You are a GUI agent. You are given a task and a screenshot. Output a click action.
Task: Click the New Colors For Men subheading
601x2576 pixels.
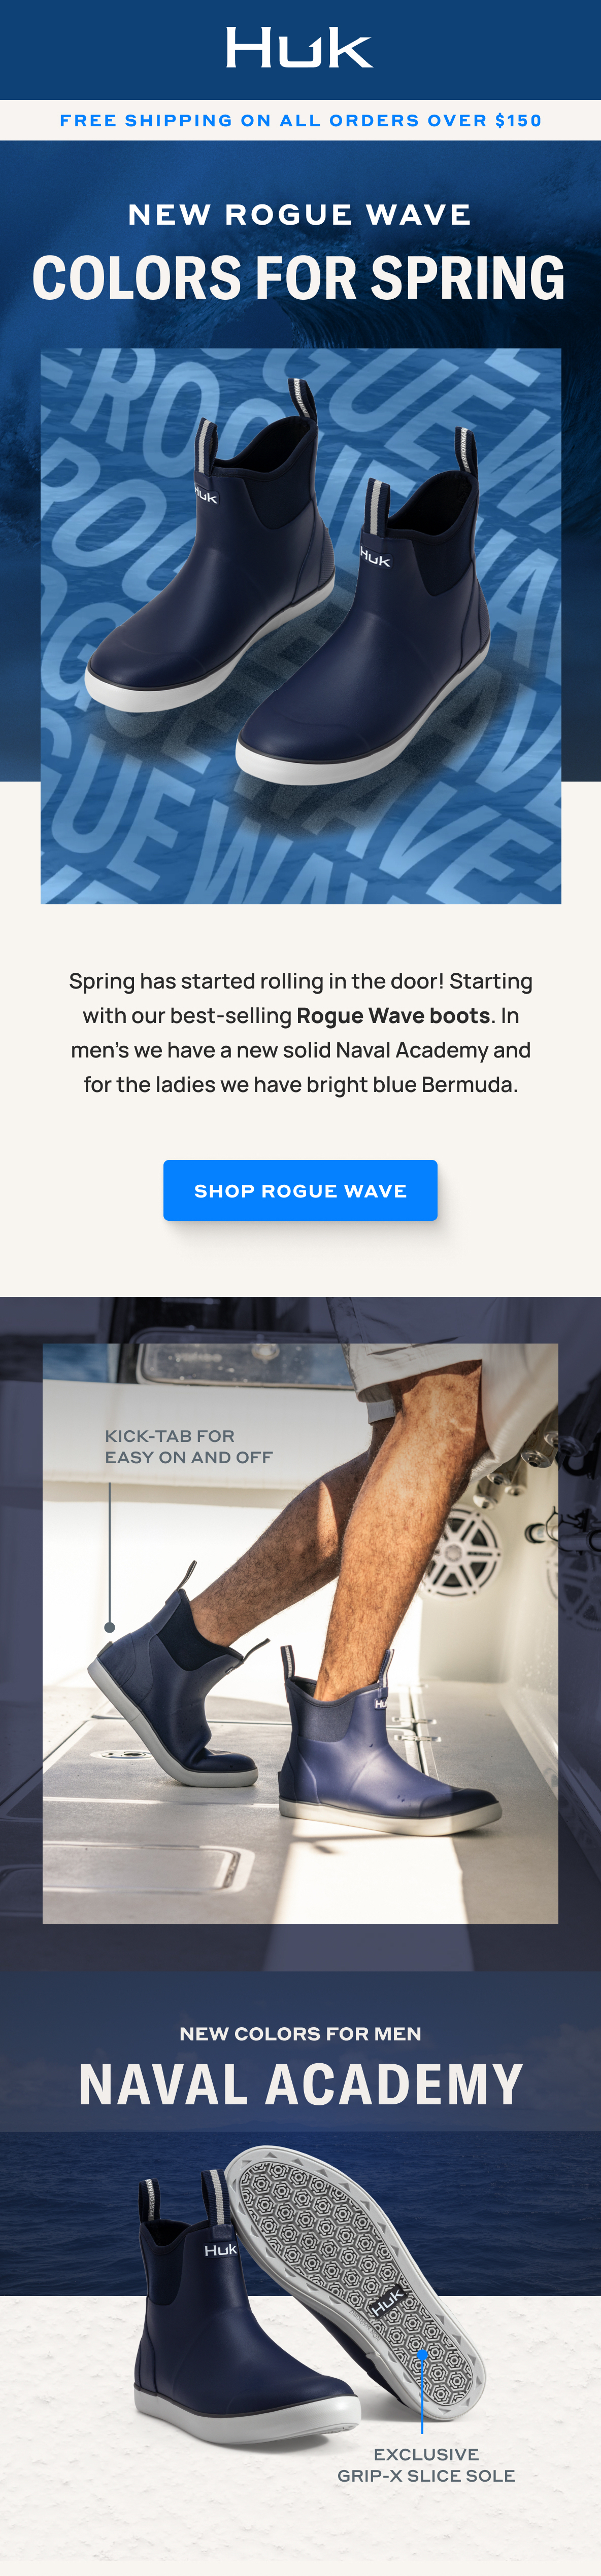click(300, 2034)
